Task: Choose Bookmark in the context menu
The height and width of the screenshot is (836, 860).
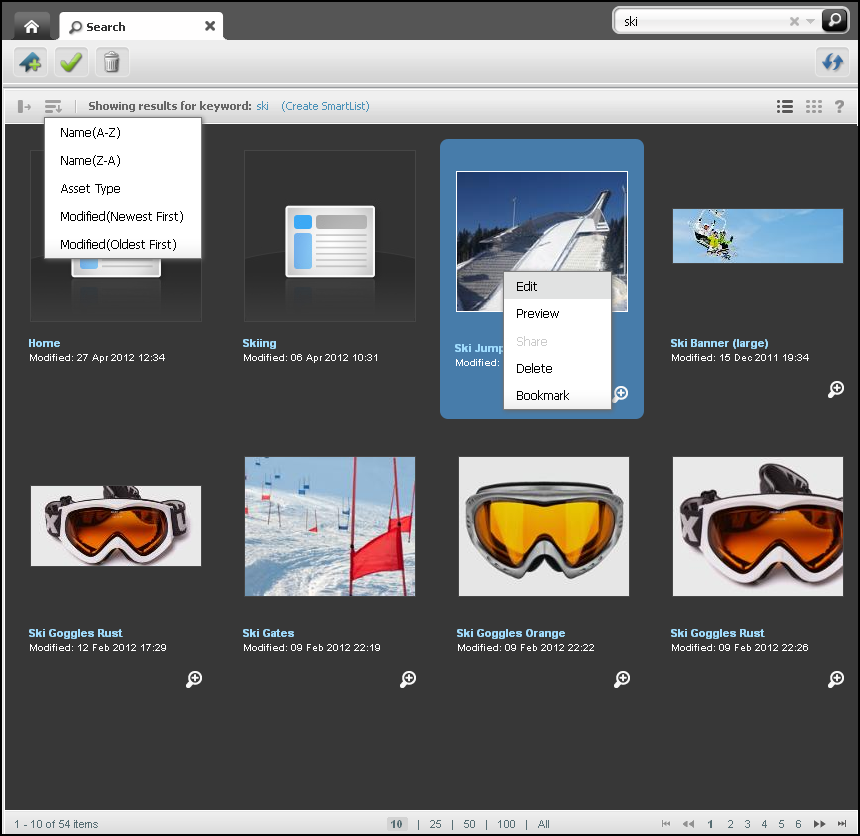Action: coord(557,396)
